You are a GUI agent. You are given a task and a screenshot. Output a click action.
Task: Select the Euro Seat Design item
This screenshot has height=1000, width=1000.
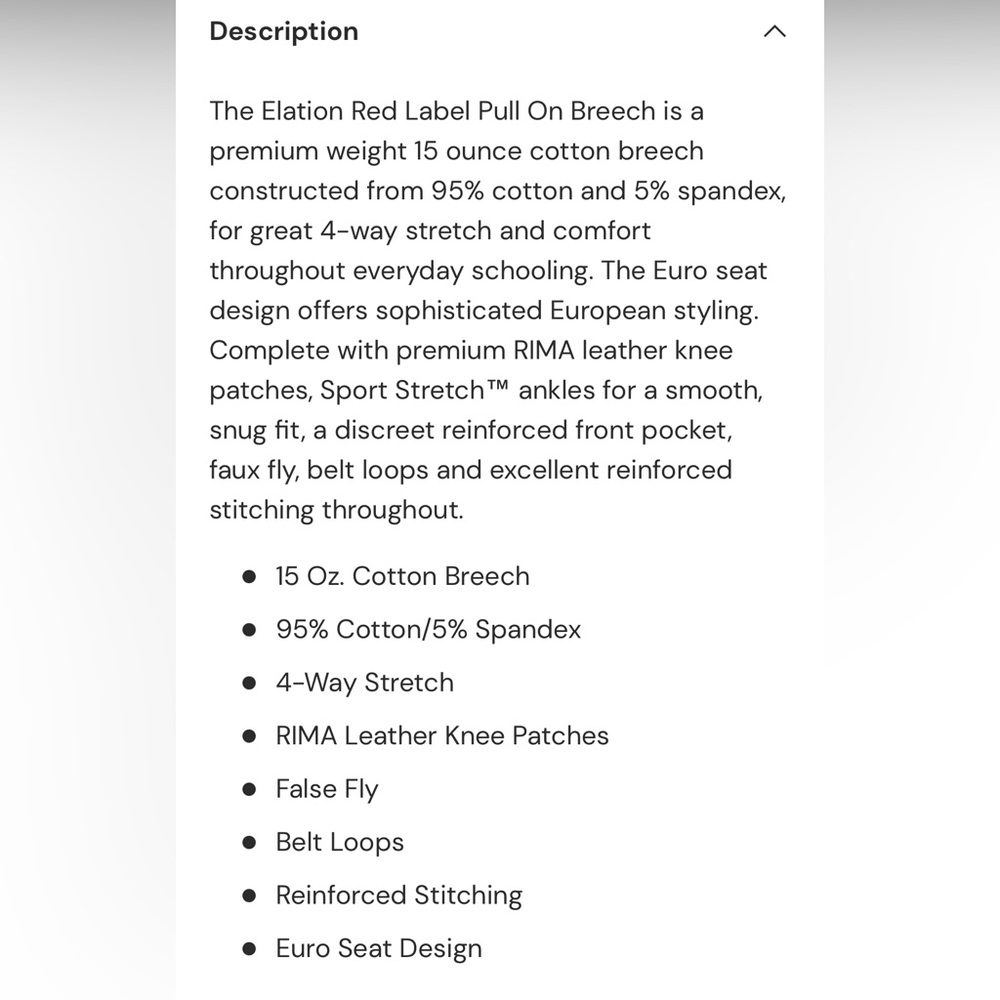(378, 948)
